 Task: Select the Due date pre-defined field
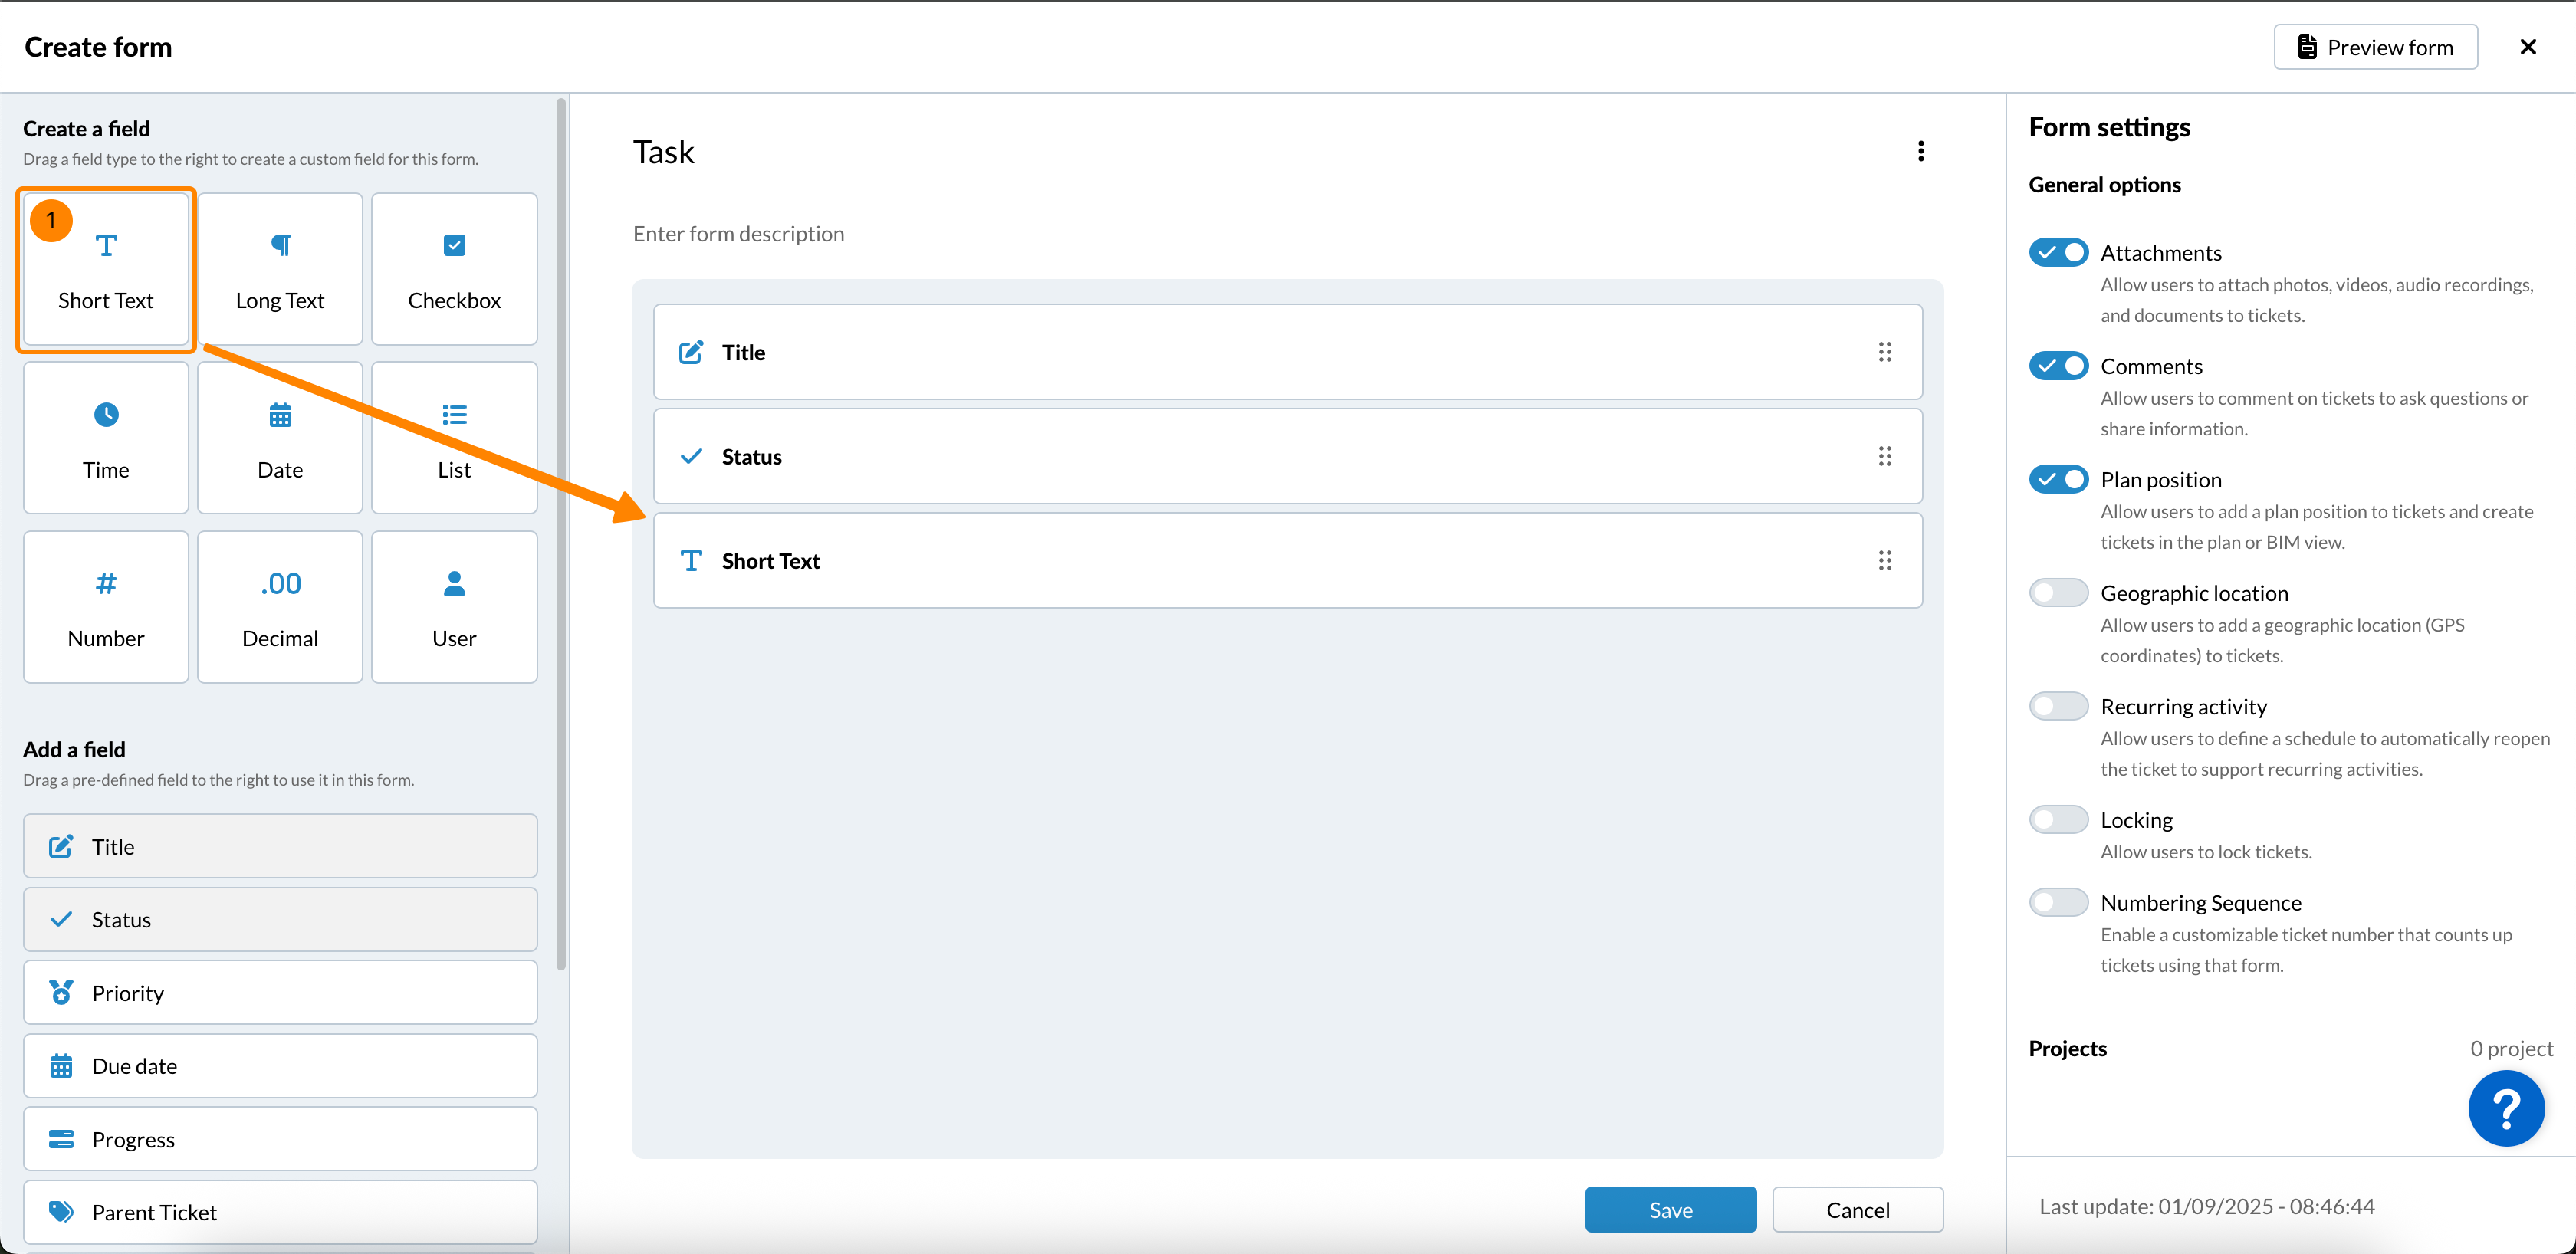(x=280, y=1066)
